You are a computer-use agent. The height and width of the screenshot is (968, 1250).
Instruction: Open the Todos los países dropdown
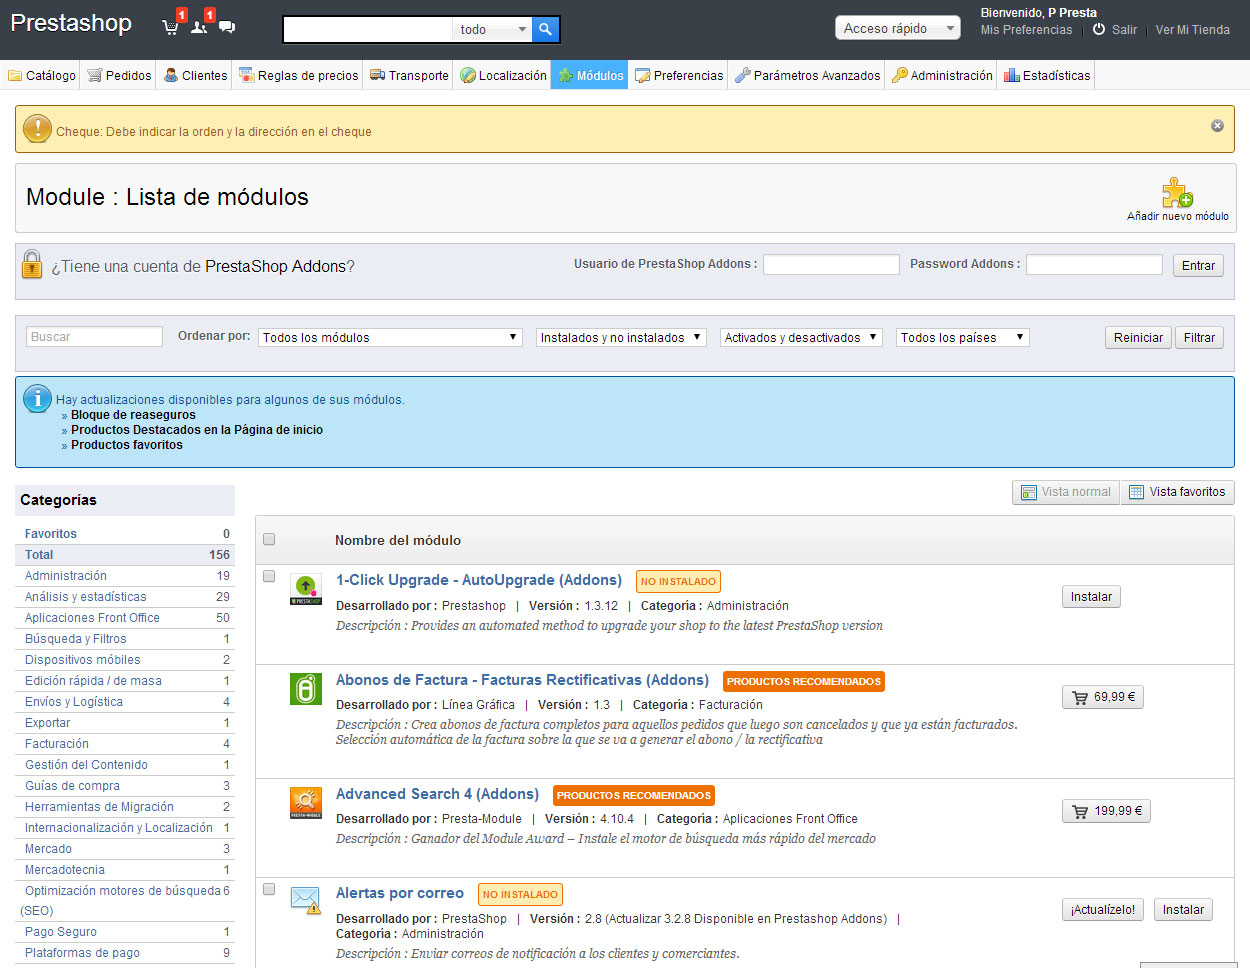coord(963,337)
